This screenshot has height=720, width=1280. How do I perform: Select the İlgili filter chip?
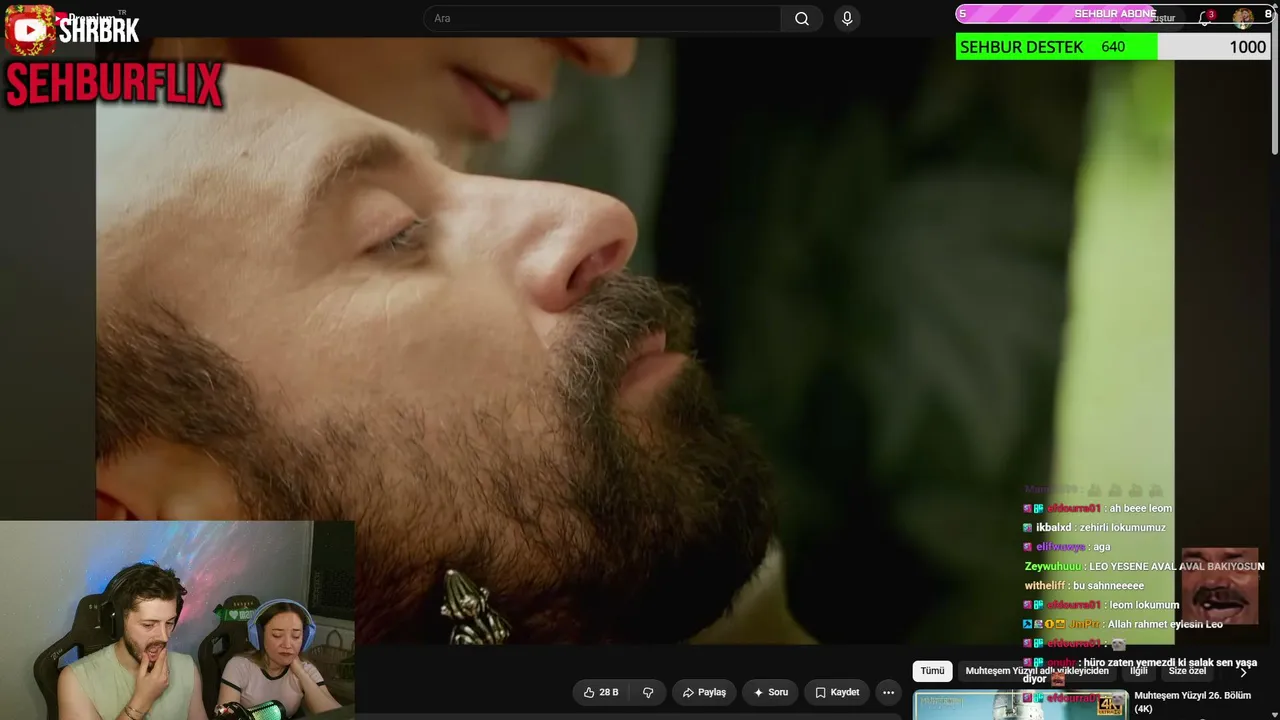point(1139,671)
